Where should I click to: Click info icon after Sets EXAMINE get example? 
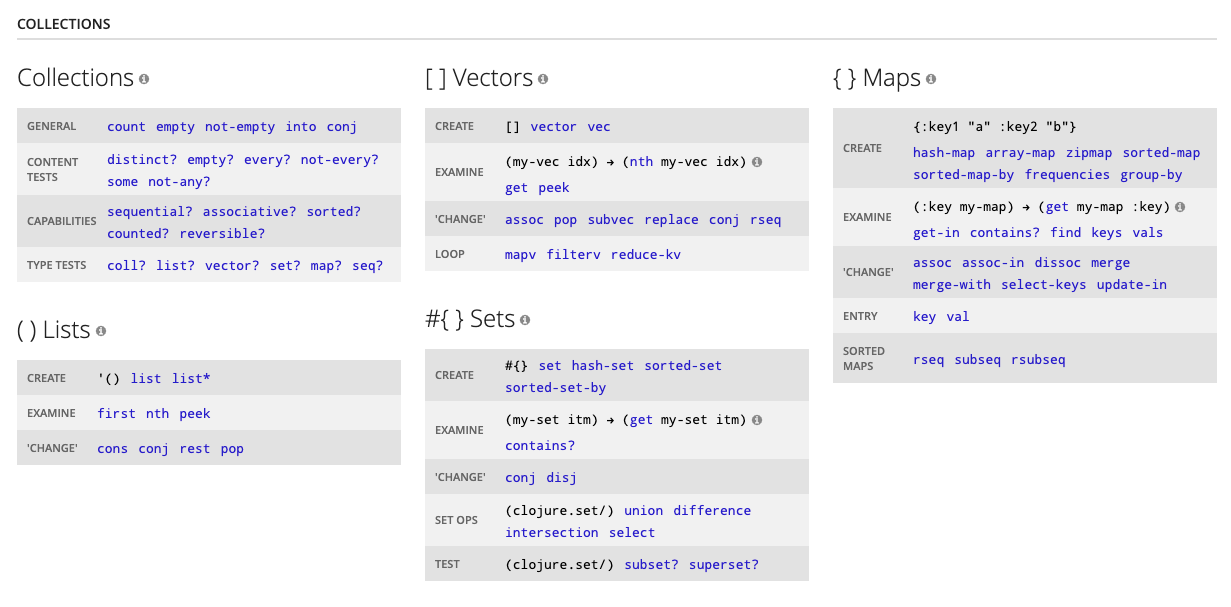tap(756, 420)
